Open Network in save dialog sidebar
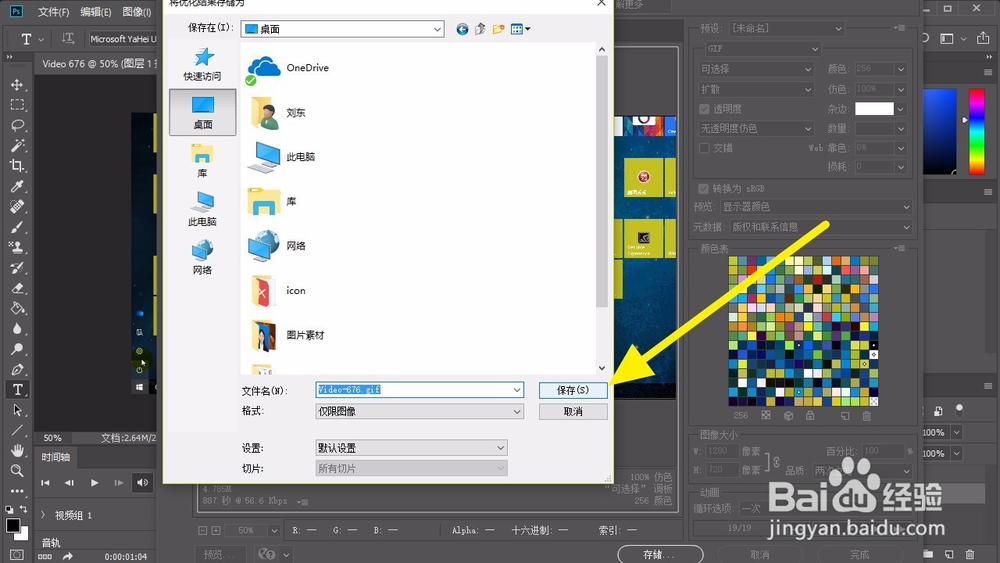Viewport: 1000px width, 563px height. (x=202, y=258)
